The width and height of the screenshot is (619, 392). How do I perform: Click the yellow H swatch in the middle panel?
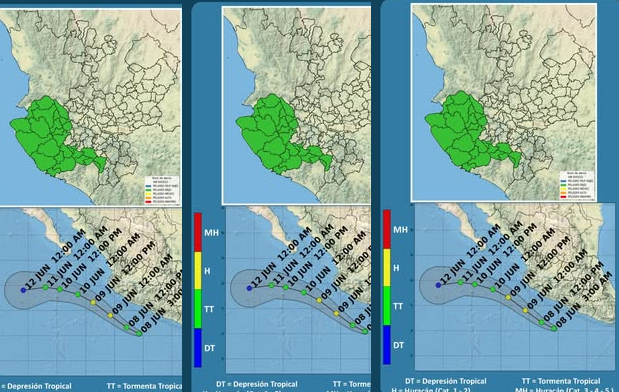click(198, 270)
